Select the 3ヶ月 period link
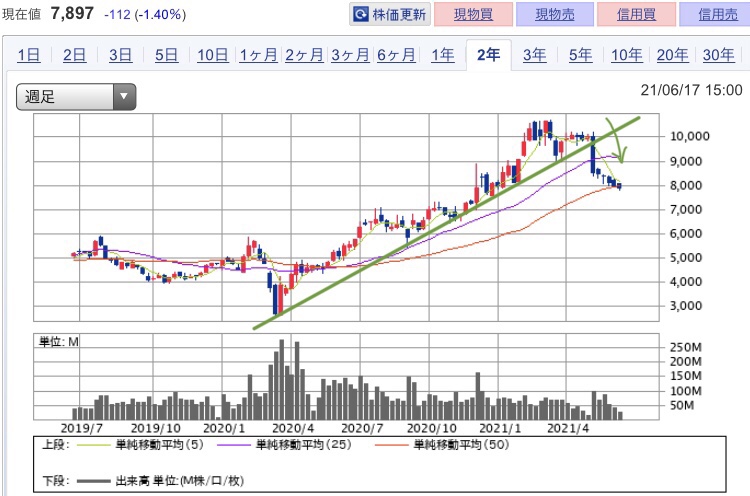Viewport: 750px width, 496px height. tap(350, 55)
